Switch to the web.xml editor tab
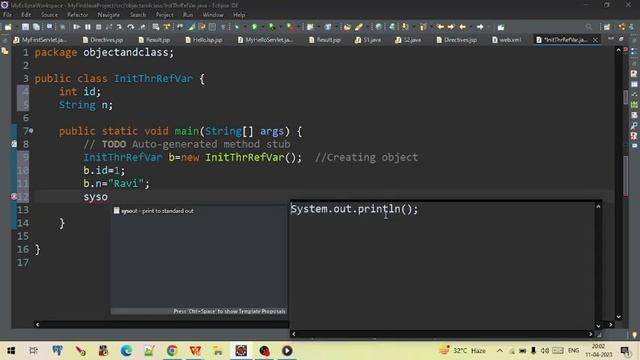The width and height of the screenshot is (640, 360). pyautogui.click(x=506, y=40)
